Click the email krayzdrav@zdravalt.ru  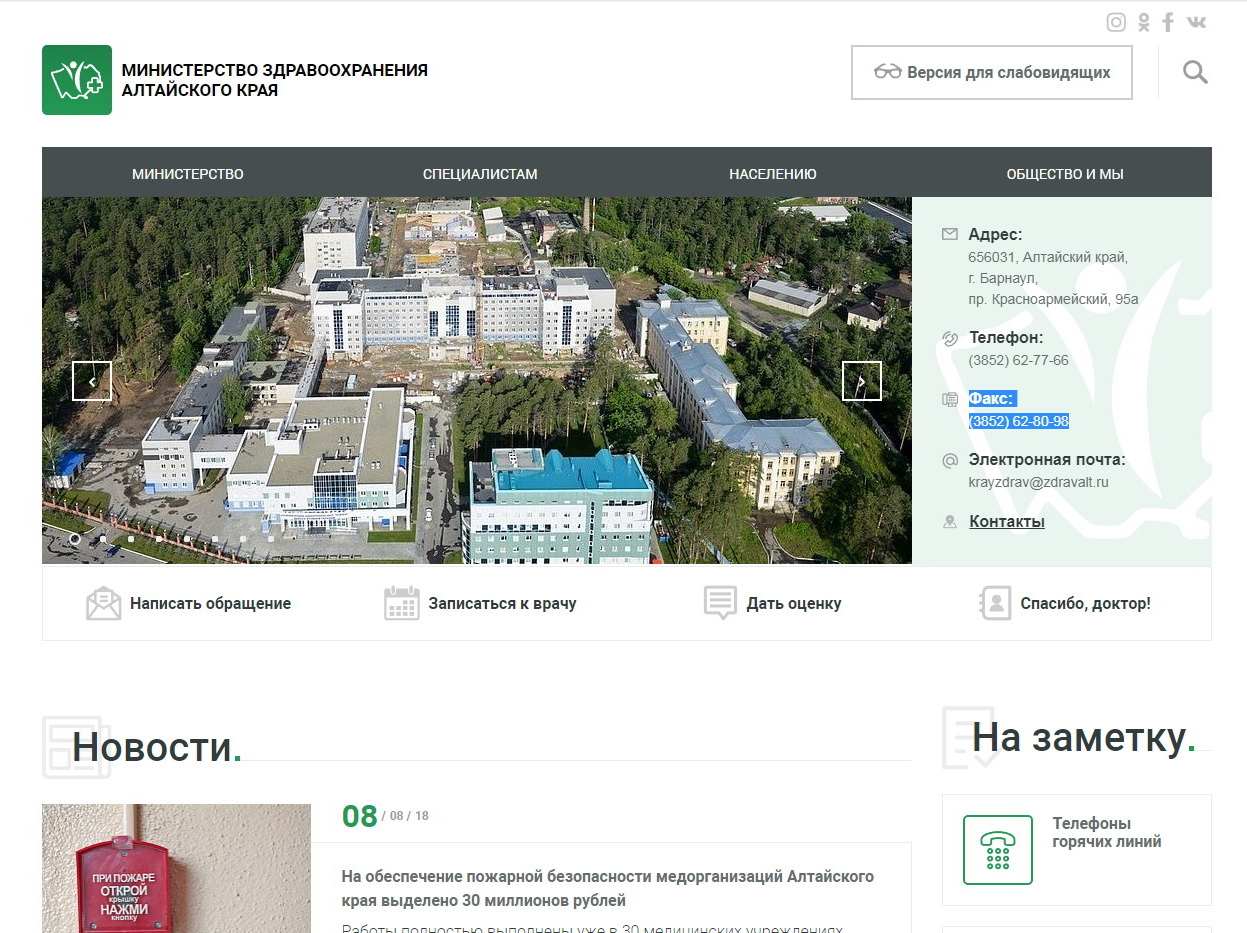[x=1038, y=482]
